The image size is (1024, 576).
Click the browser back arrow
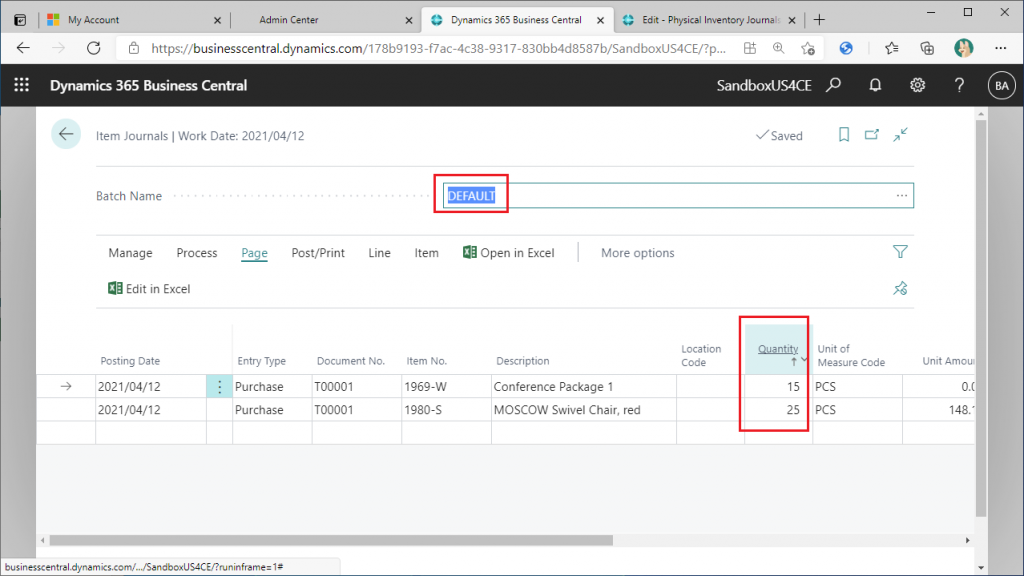pyautogui.click(x=24, y=48)
